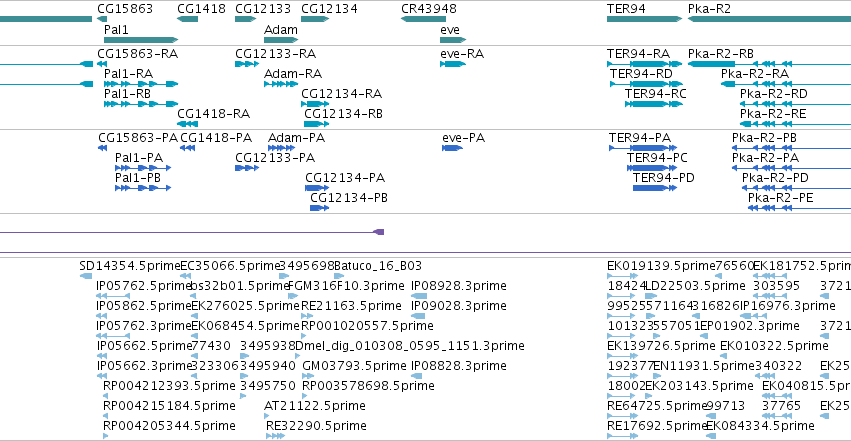
Task: Click EST IP08828.3prime
Action: pos(459,366)
